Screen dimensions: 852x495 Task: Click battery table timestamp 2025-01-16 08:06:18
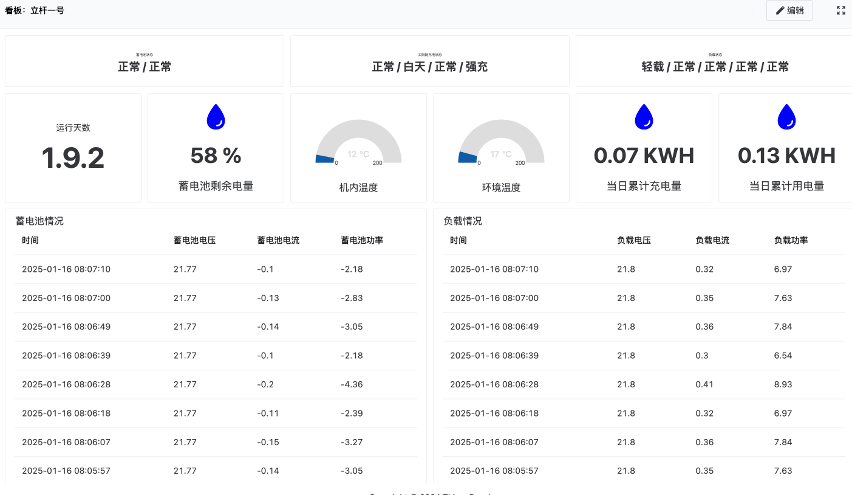66,413
